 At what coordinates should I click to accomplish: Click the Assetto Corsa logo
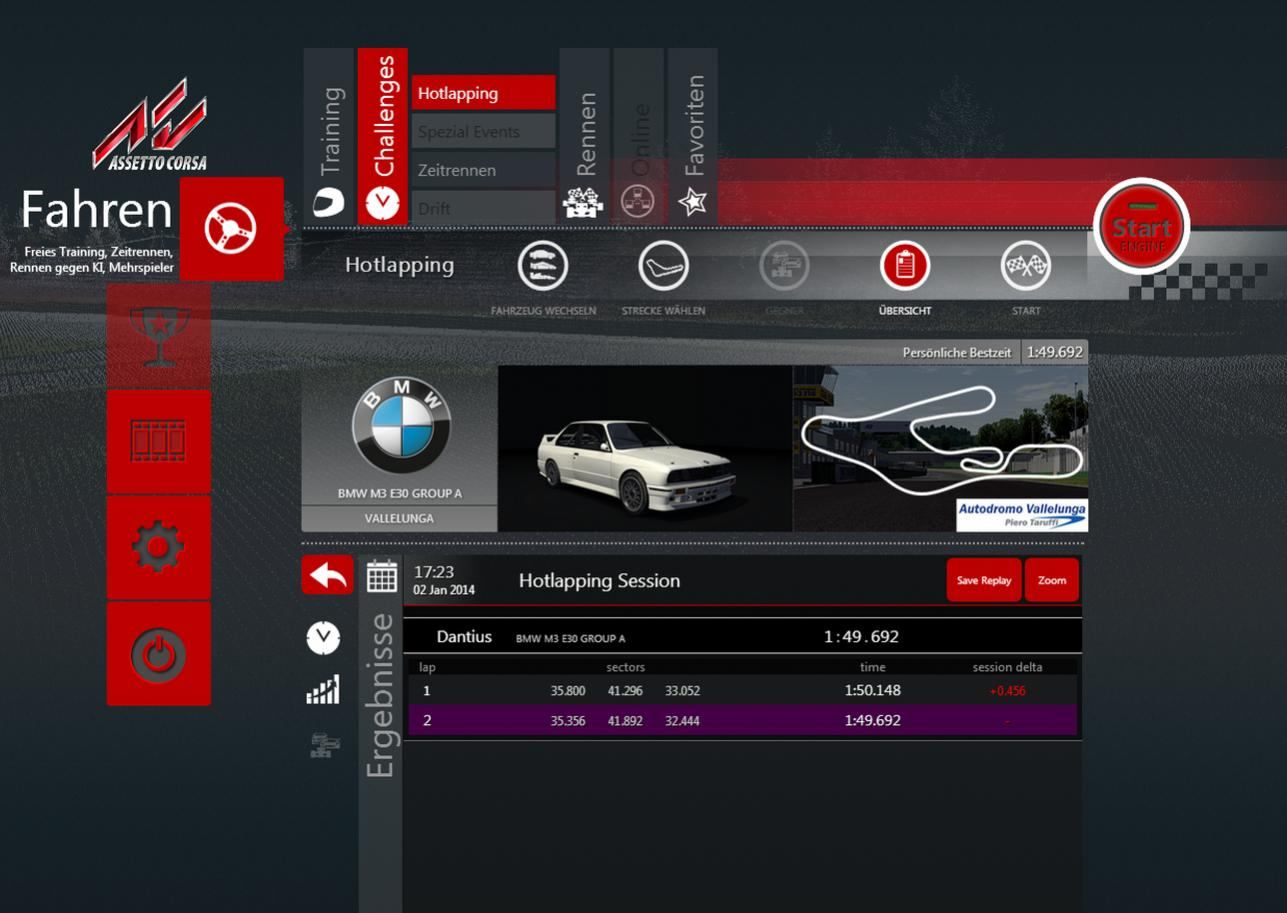(x=151, y=125)
